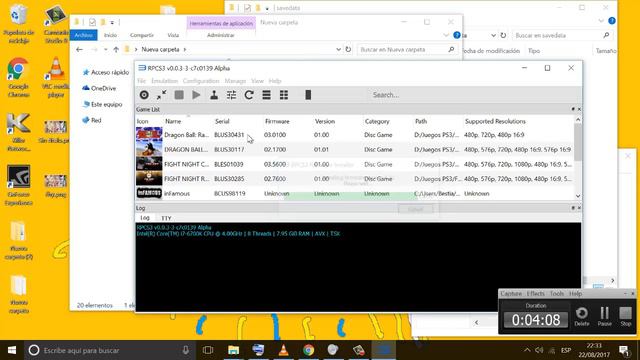Open the Emulation menu in RPCS3
Screen dimensions: 640x360
pyautogui.click(x=164, y=81)
